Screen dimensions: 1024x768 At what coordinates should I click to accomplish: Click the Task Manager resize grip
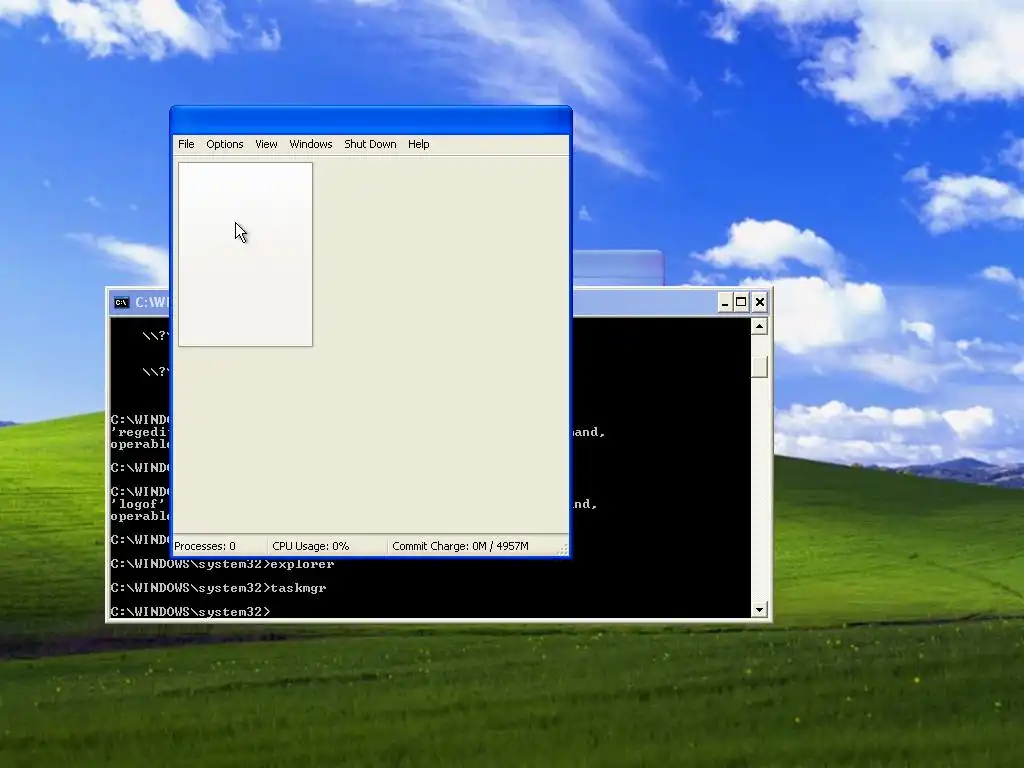[x=562, y=550]
